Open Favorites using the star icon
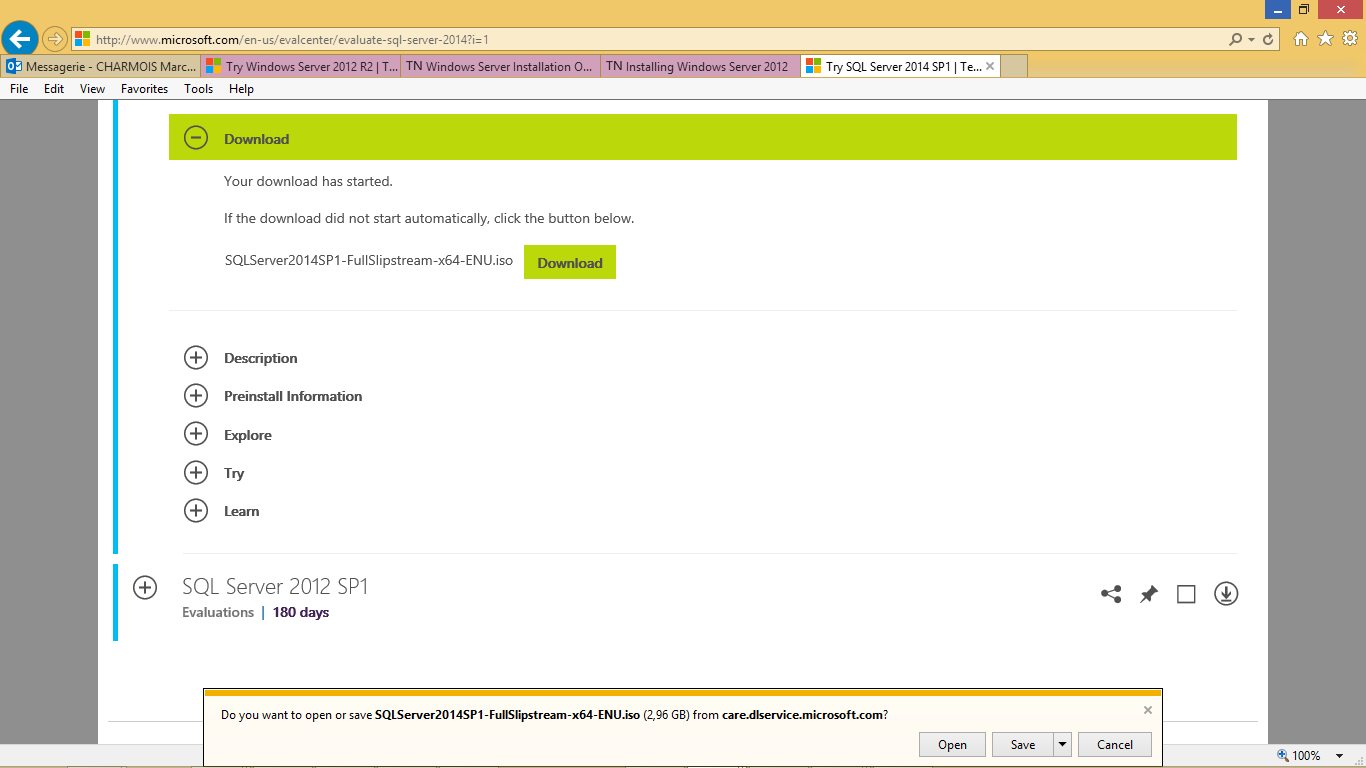 pyautogui.click(x=1325, y=39)
